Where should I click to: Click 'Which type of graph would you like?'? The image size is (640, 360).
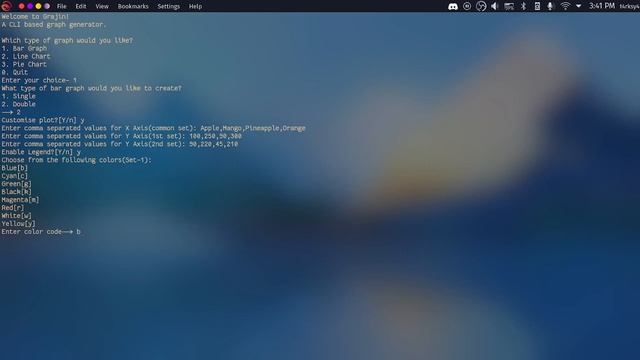click(x=67, y=40)
